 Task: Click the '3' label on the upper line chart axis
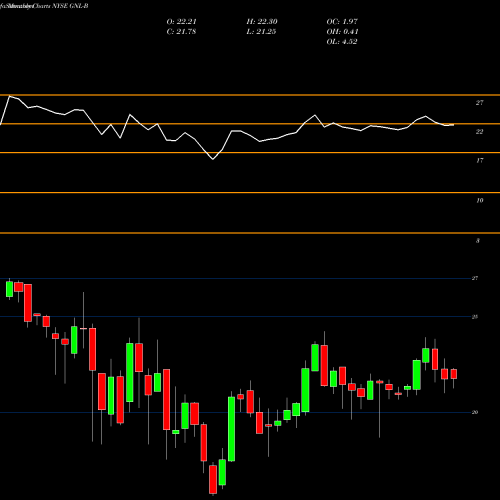tap(478, 241)
